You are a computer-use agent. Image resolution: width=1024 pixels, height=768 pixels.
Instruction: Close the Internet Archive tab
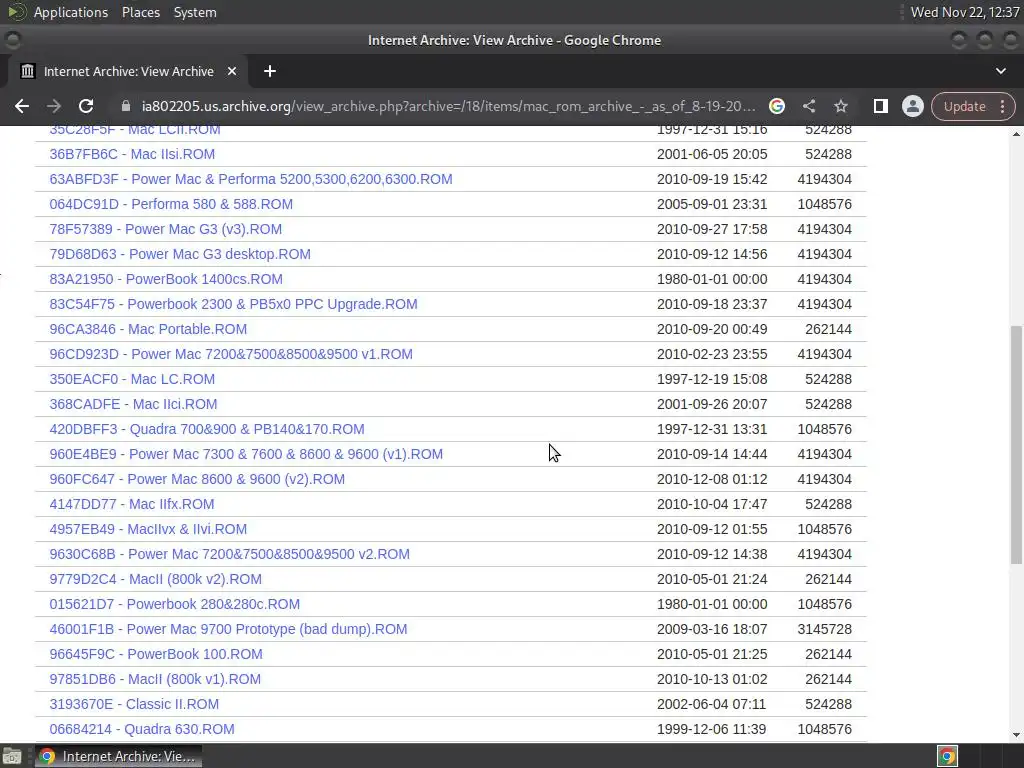[232, 71]
